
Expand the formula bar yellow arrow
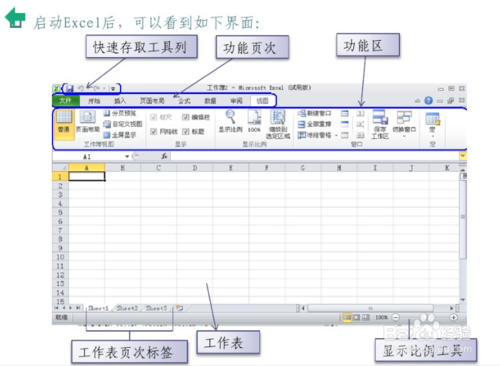pyautogui.click(x=463, y=156)
